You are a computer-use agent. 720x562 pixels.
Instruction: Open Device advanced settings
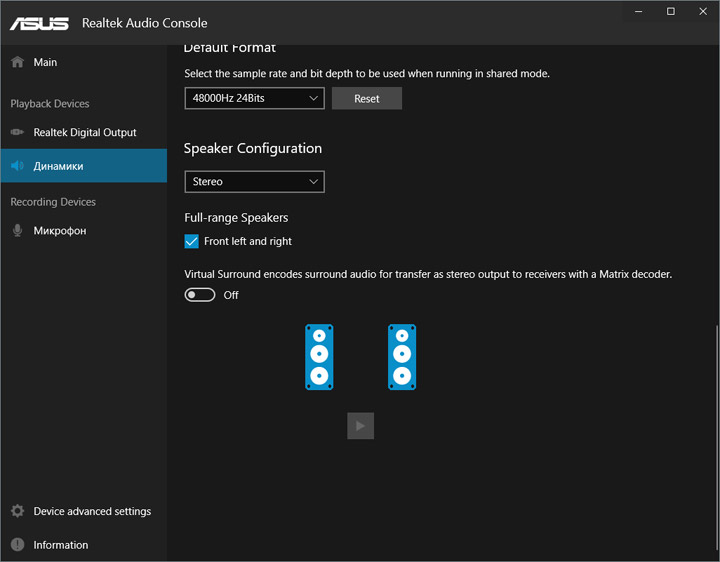92,511
